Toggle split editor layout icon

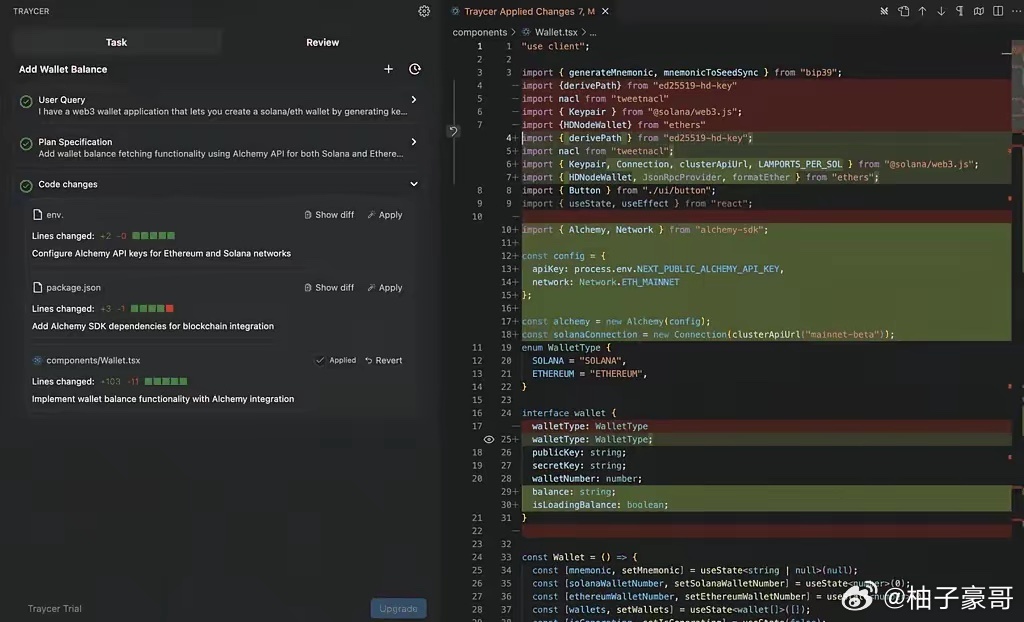point(998,11)
